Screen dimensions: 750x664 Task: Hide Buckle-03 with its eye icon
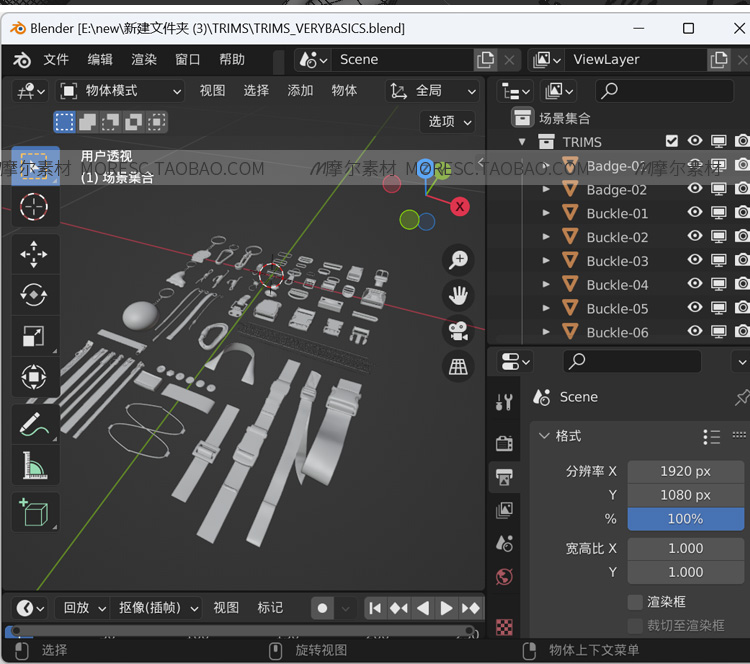click(x=695, y=260)
